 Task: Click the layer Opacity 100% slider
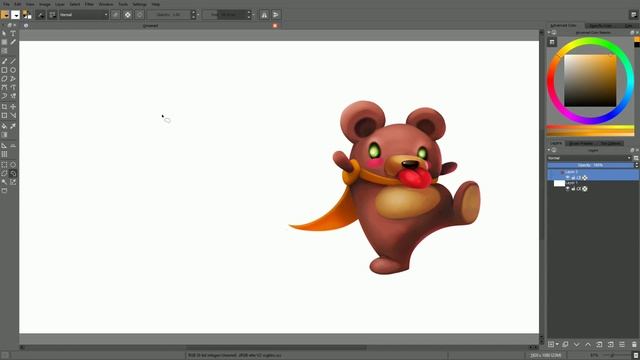tap(591, 165)
